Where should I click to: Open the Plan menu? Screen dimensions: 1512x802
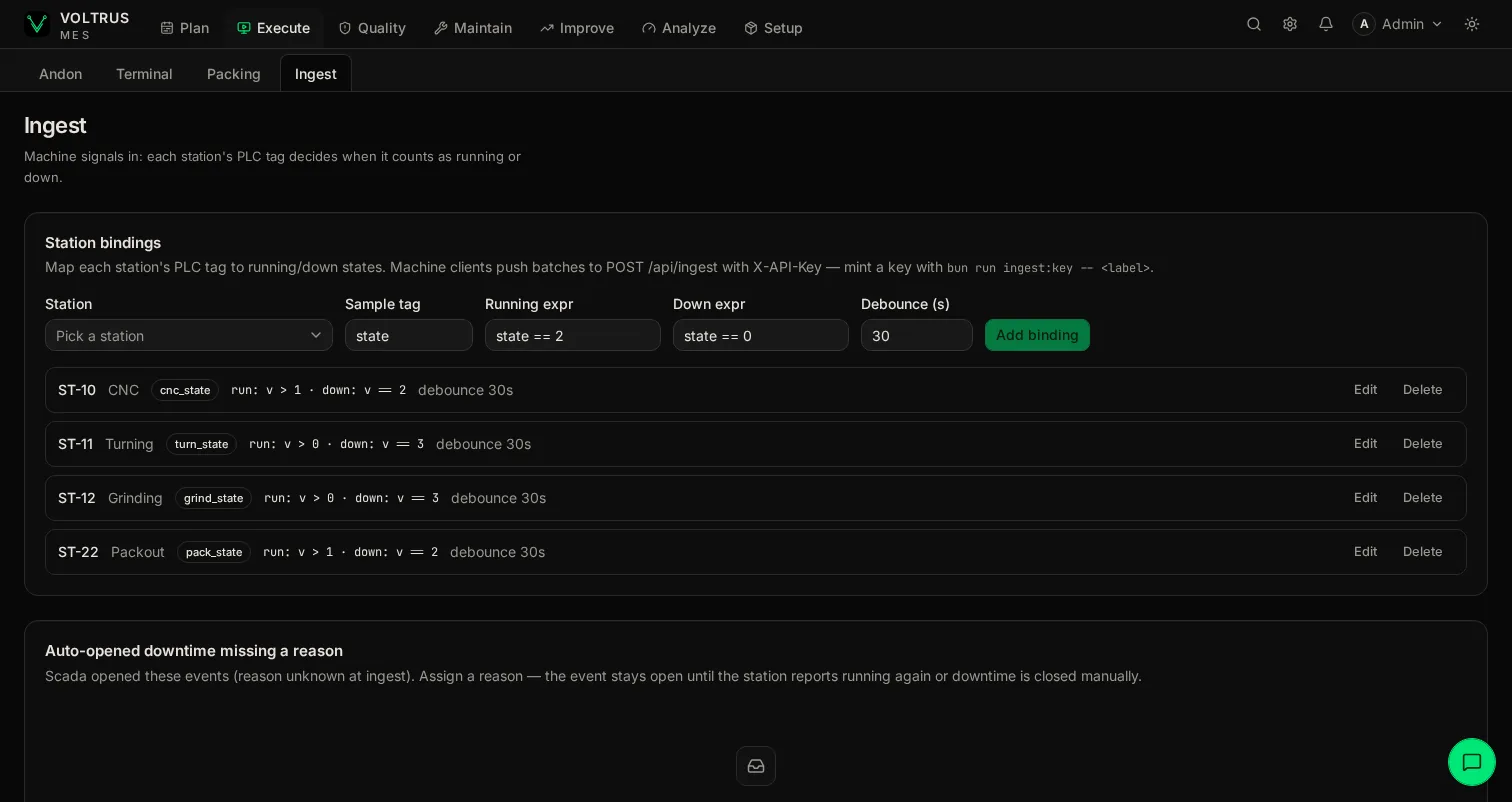pyautogui.click(x=185, y=28)
